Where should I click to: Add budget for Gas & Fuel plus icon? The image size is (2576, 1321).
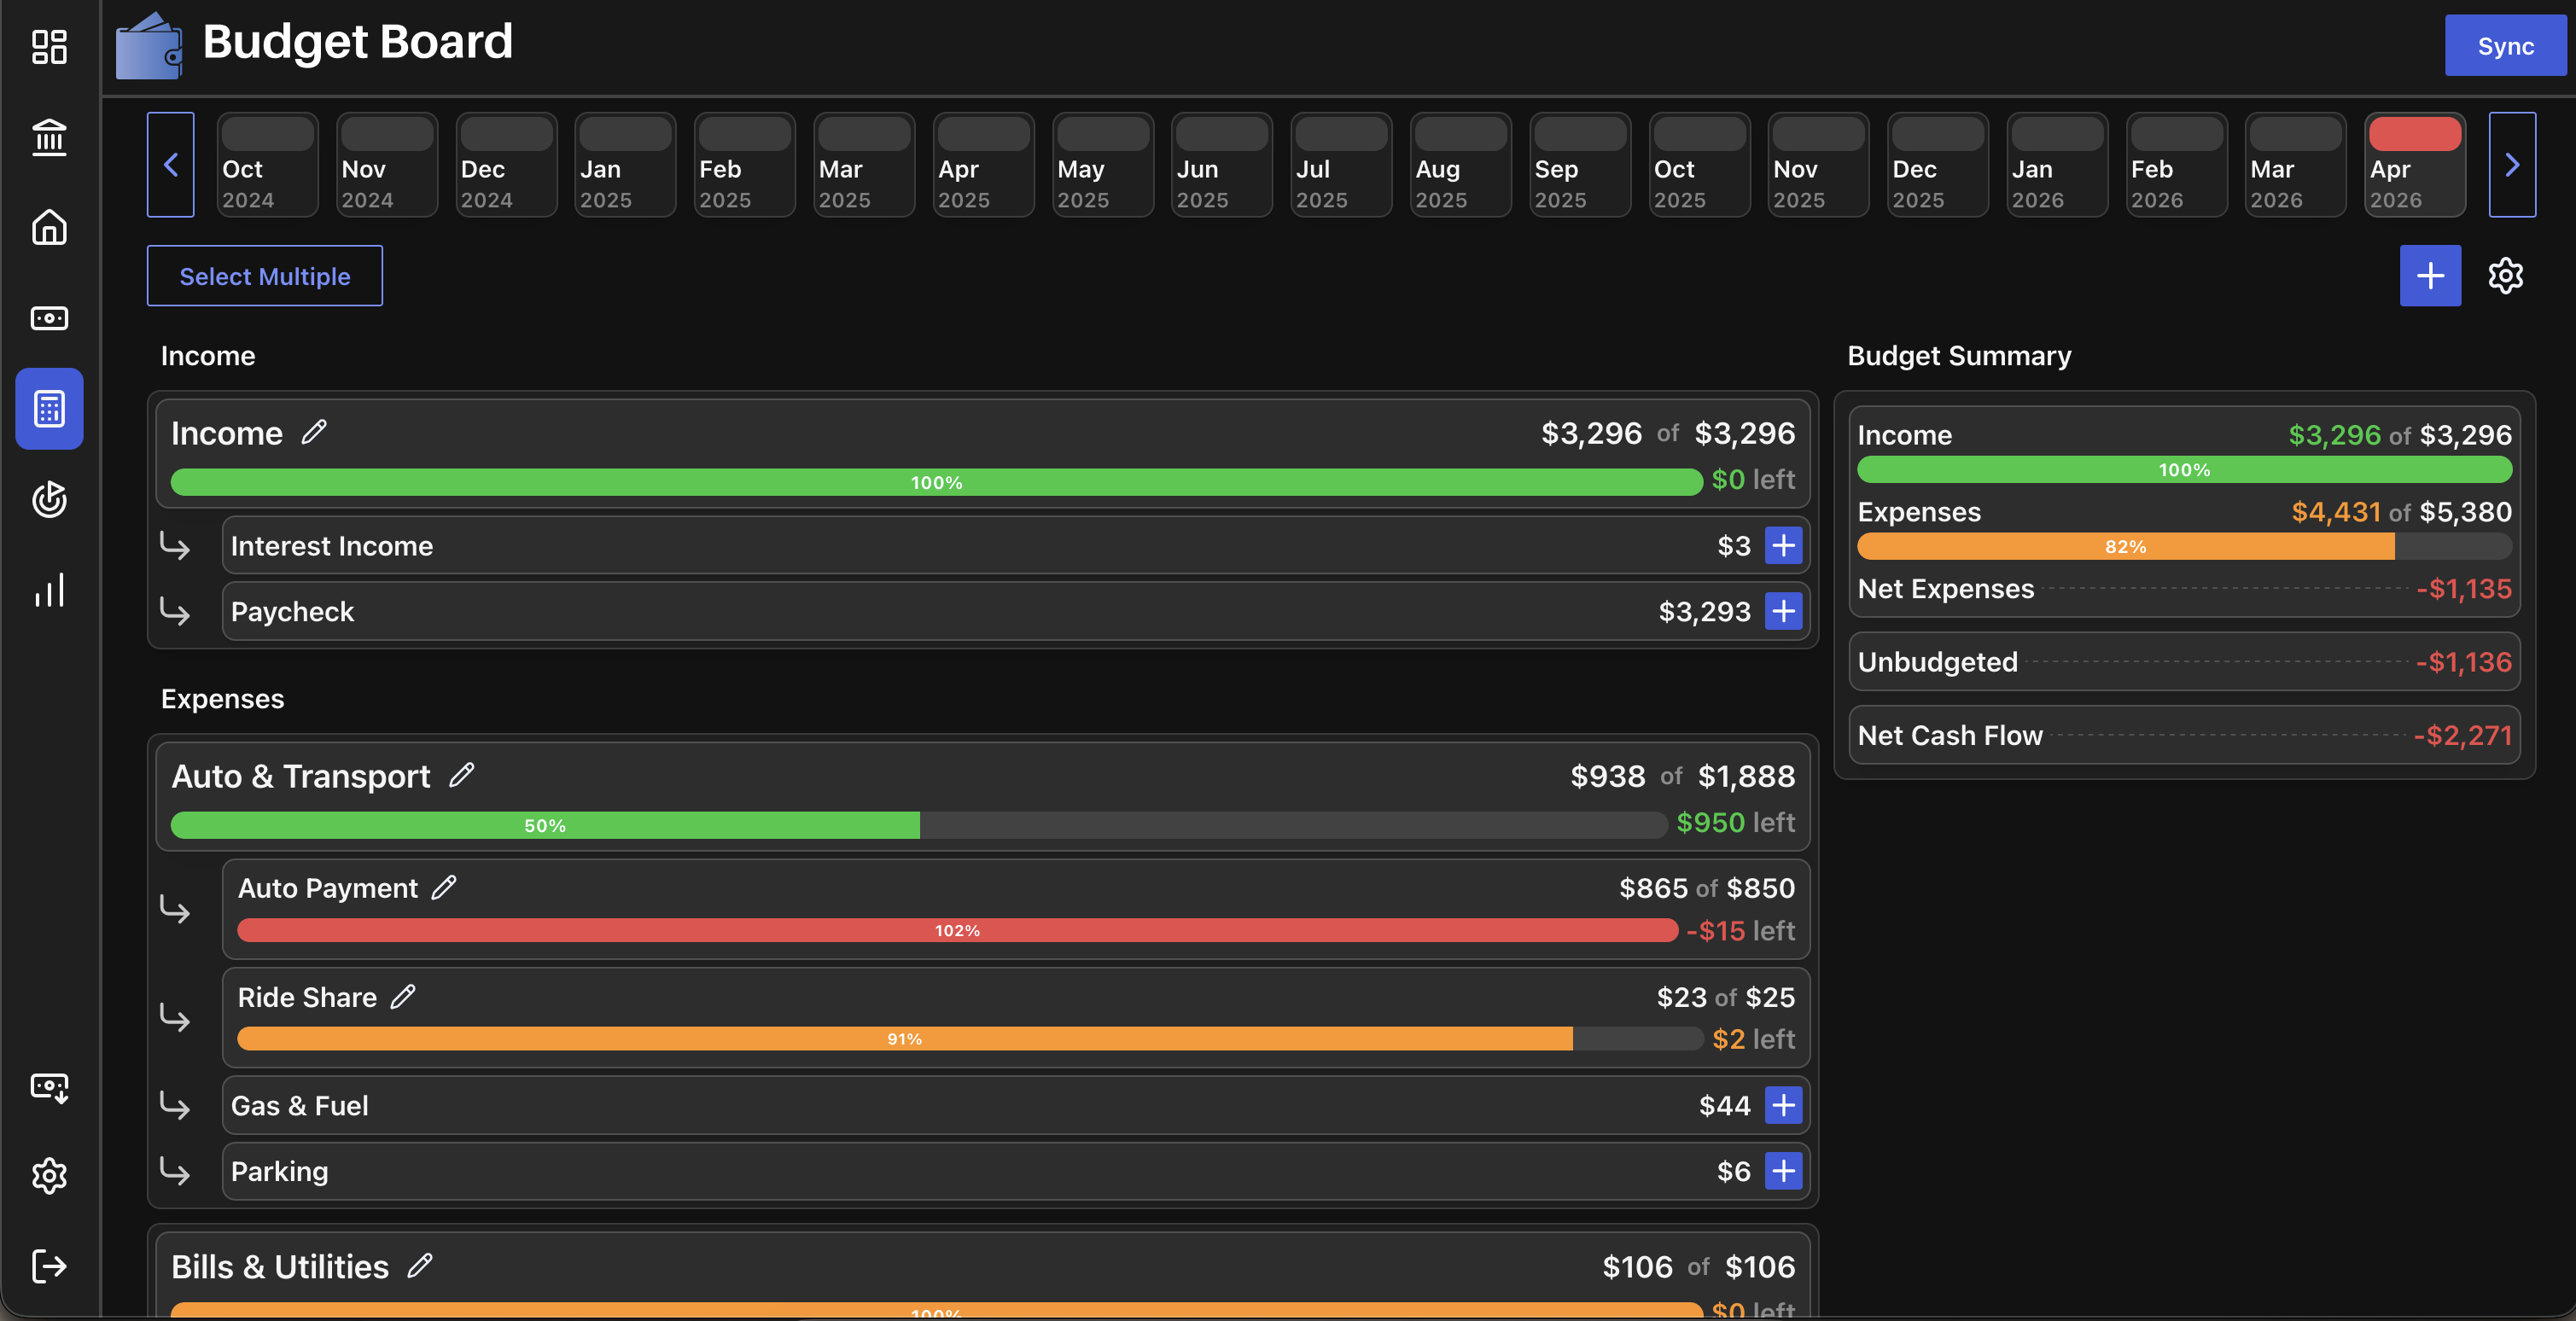[x=1783, y=1105]
